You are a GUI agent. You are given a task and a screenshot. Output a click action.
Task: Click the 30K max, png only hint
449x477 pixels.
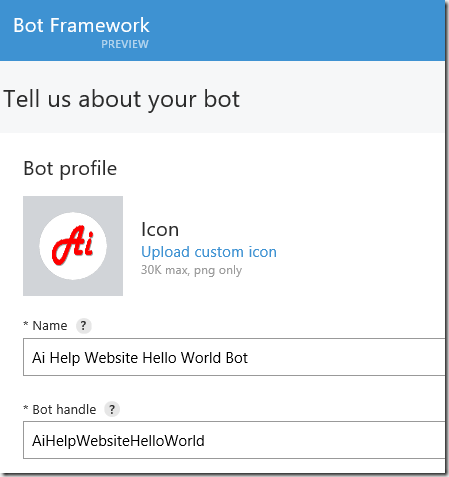(x=191, y=270)
